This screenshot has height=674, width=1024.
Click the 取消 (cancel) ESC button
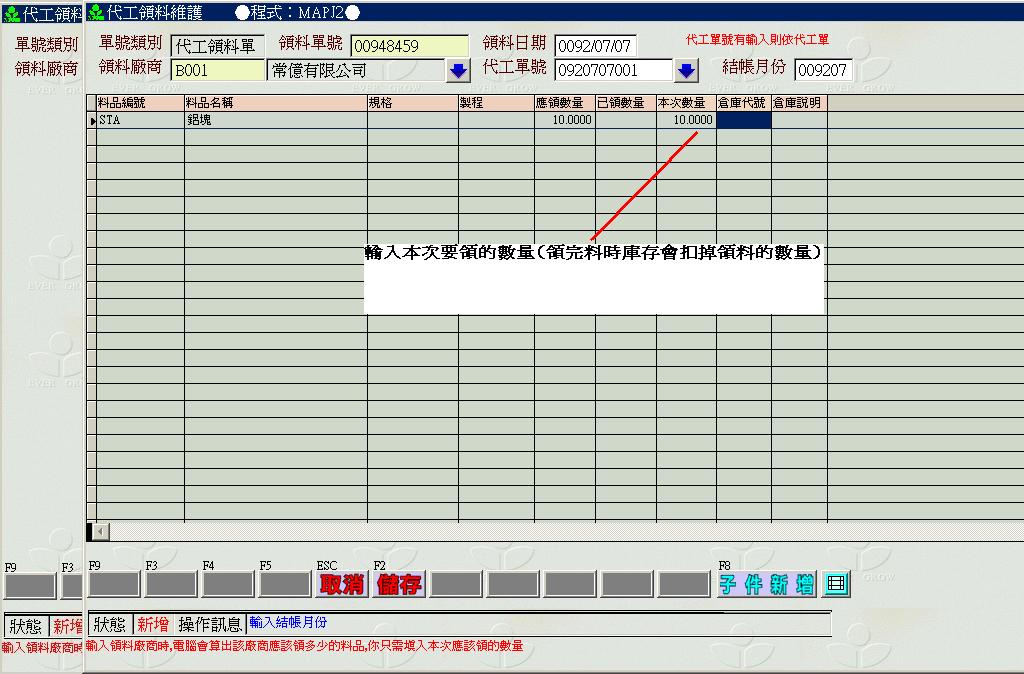point(342,585)
